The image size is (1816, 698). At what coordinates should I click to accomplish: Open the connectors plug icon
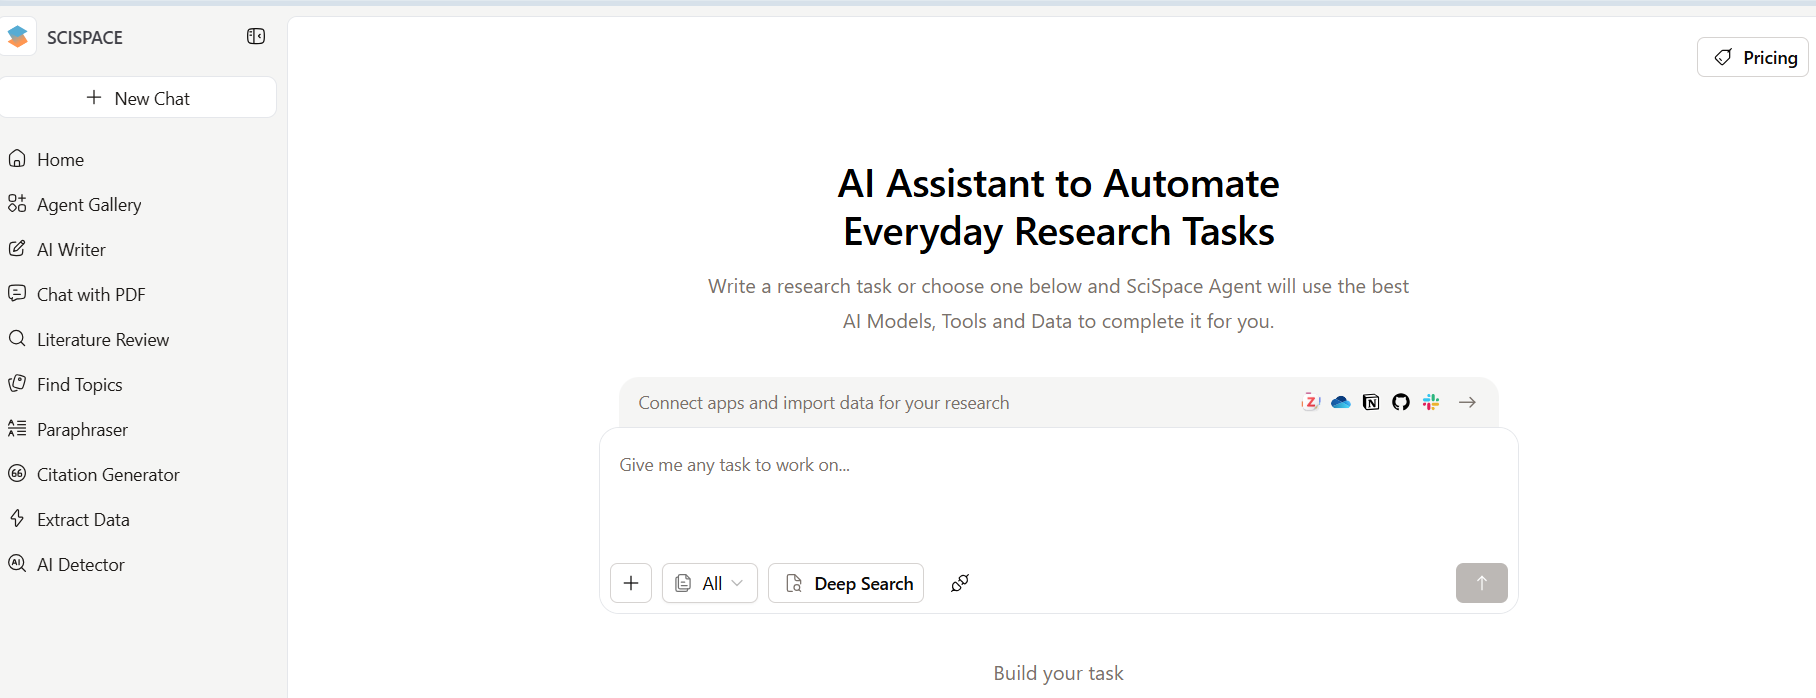[959, 583]
